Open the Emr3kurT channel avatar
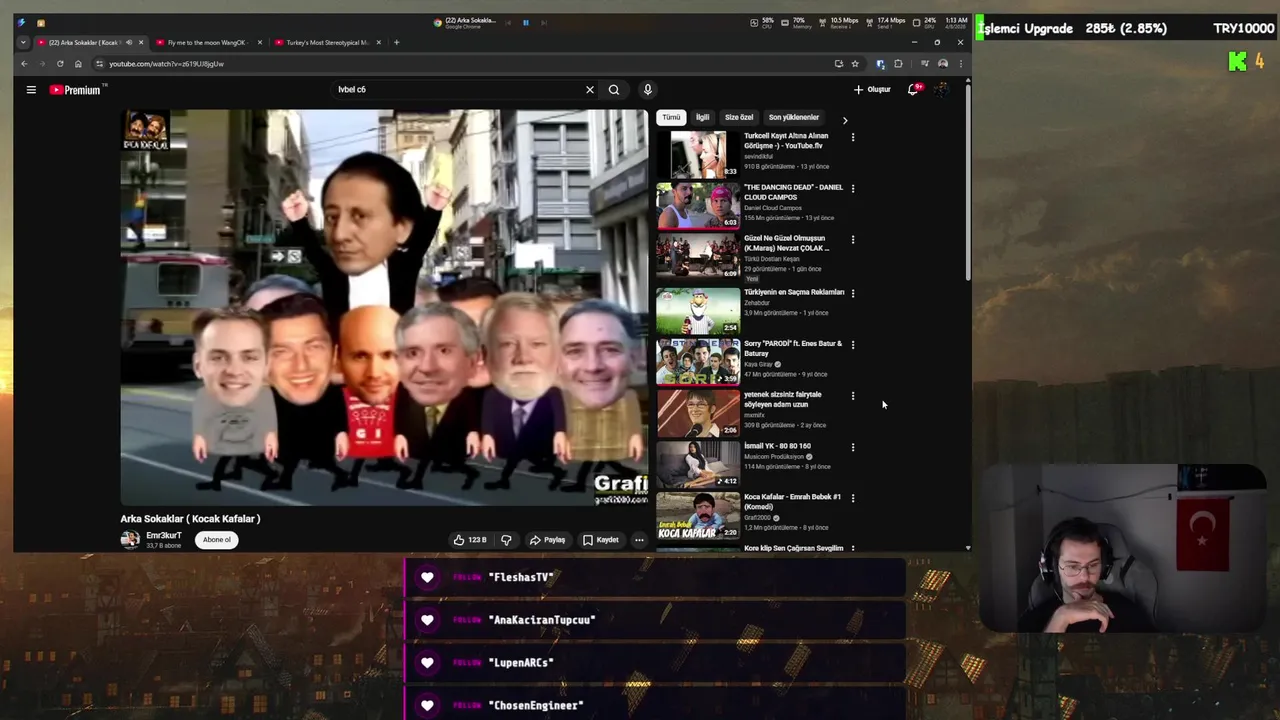 (x=130, y=540)
